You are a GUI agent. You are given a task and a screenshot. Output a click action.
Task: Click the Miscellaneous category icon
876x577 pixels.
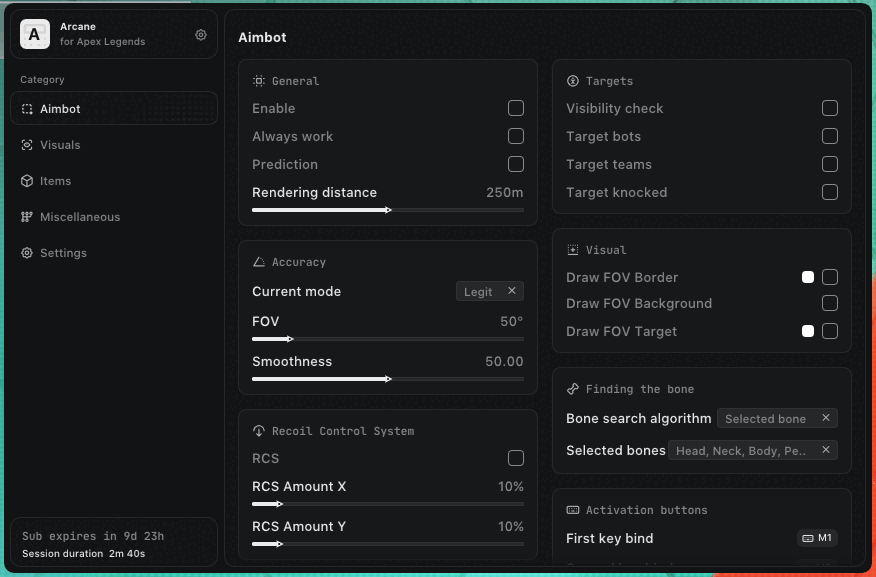[27, 217]
